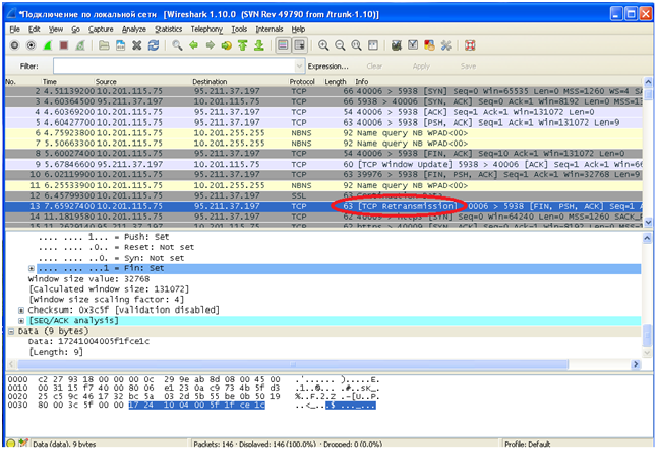The height and width of the screenshot is (452, 655).
Task: Open the Edit menu
Action: pyautogui.click(x=34, y=29)
